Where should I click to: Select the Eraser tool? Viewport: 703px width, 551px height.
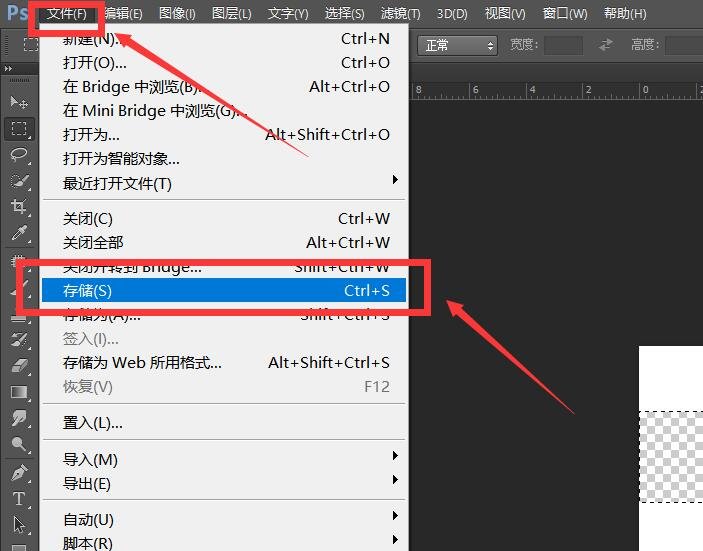tap(19, 365)
